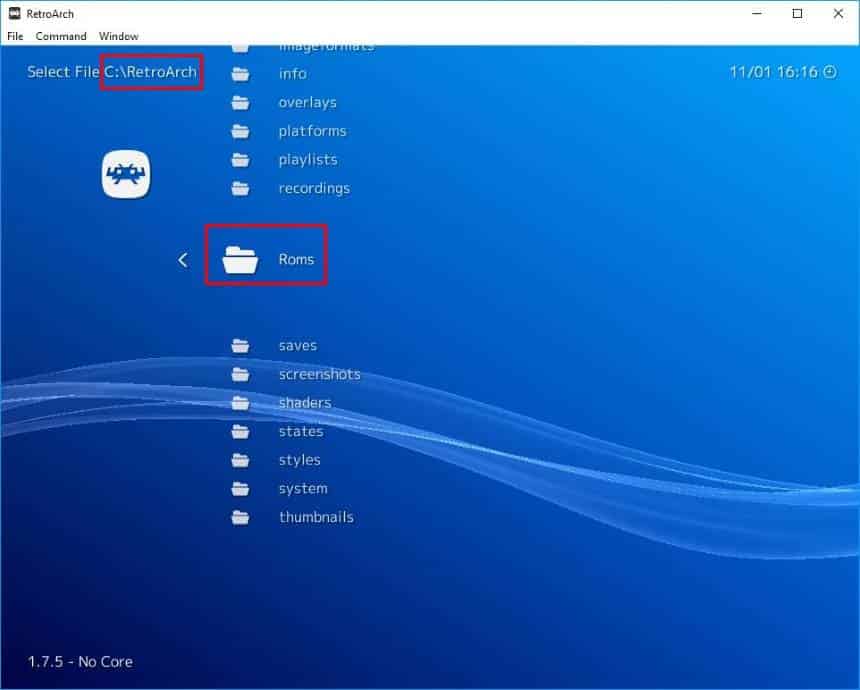
Task: Click the styles folder icon
Action: [x=240, y=460]
